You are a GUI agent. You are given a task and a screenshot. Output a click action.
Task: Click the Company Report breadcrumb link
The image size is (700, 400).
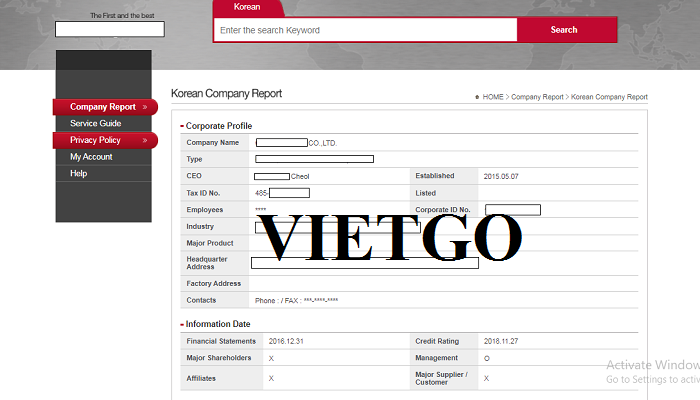(537, 97)
